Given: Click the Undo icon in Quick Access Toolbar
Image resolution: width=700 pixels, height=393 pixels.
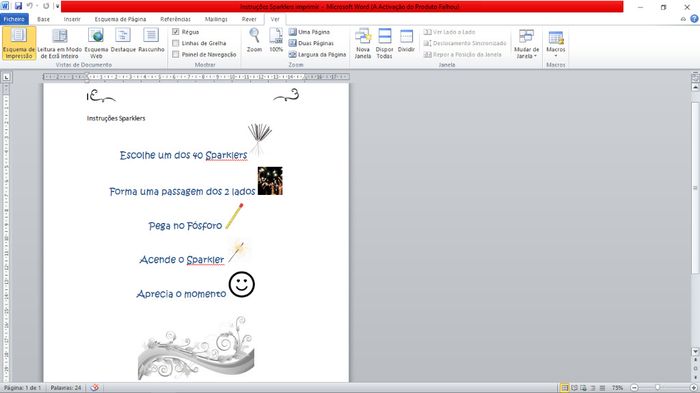Looking at the screenshot, I should pos(29,6).
